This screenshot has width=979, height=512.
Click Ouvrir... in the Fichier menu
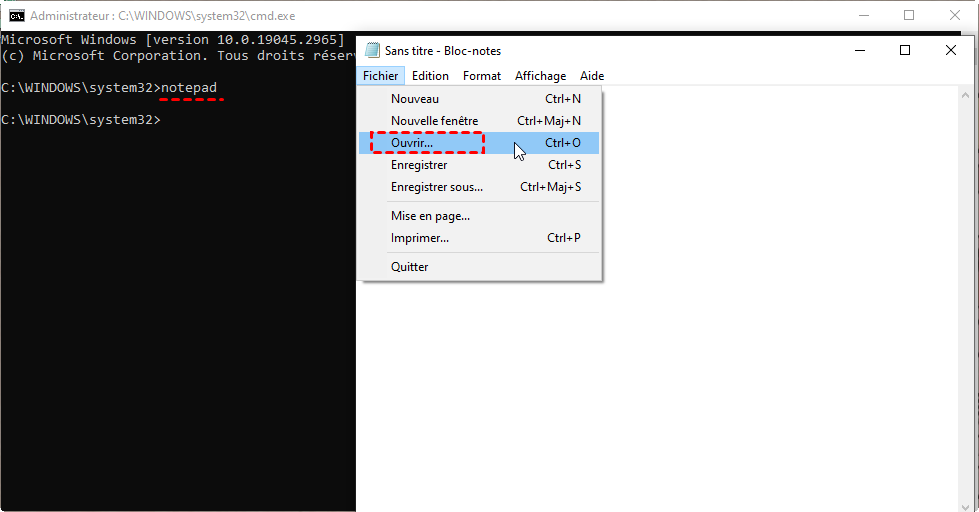pos(479,143)
